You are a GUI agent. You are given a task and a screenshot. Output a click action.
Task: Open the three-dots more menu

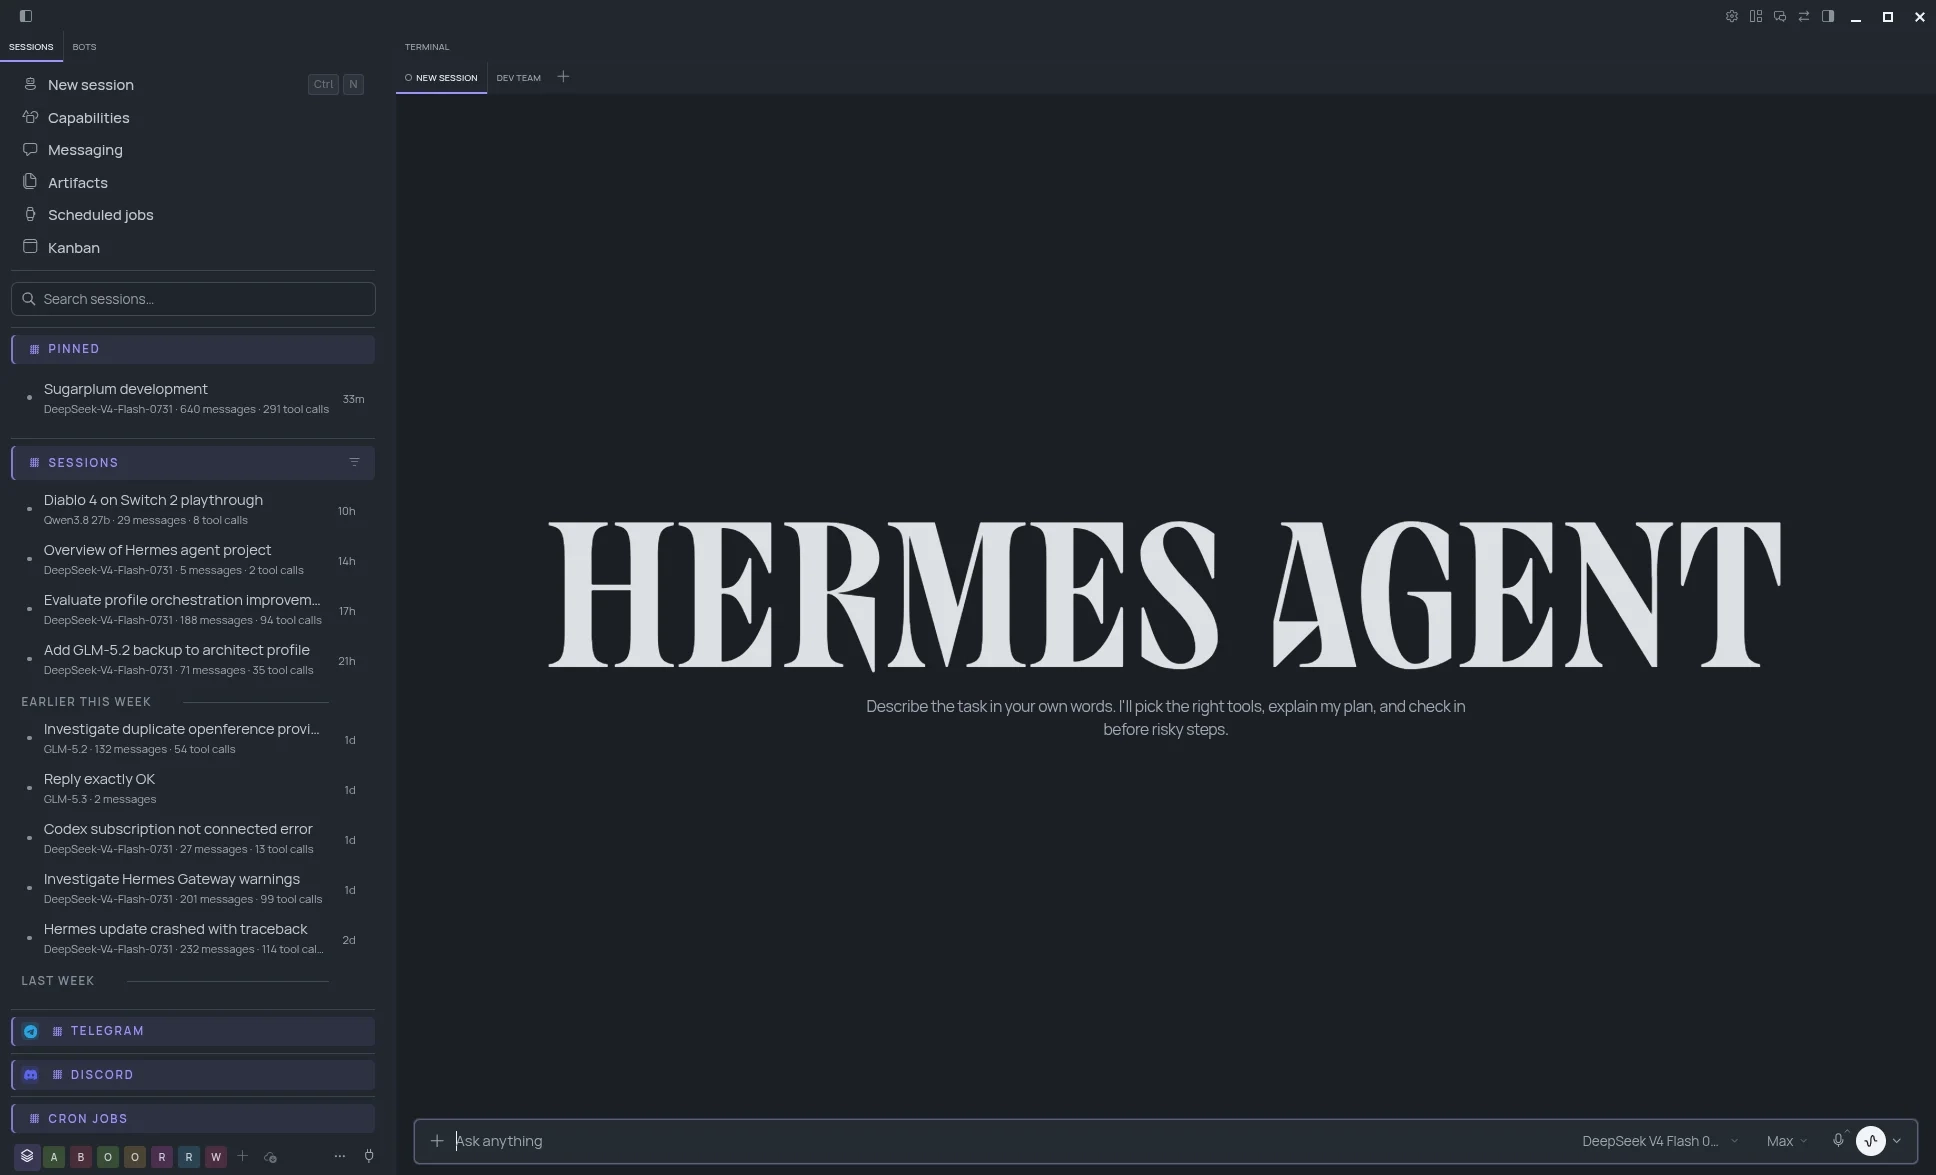[340, 1156]
